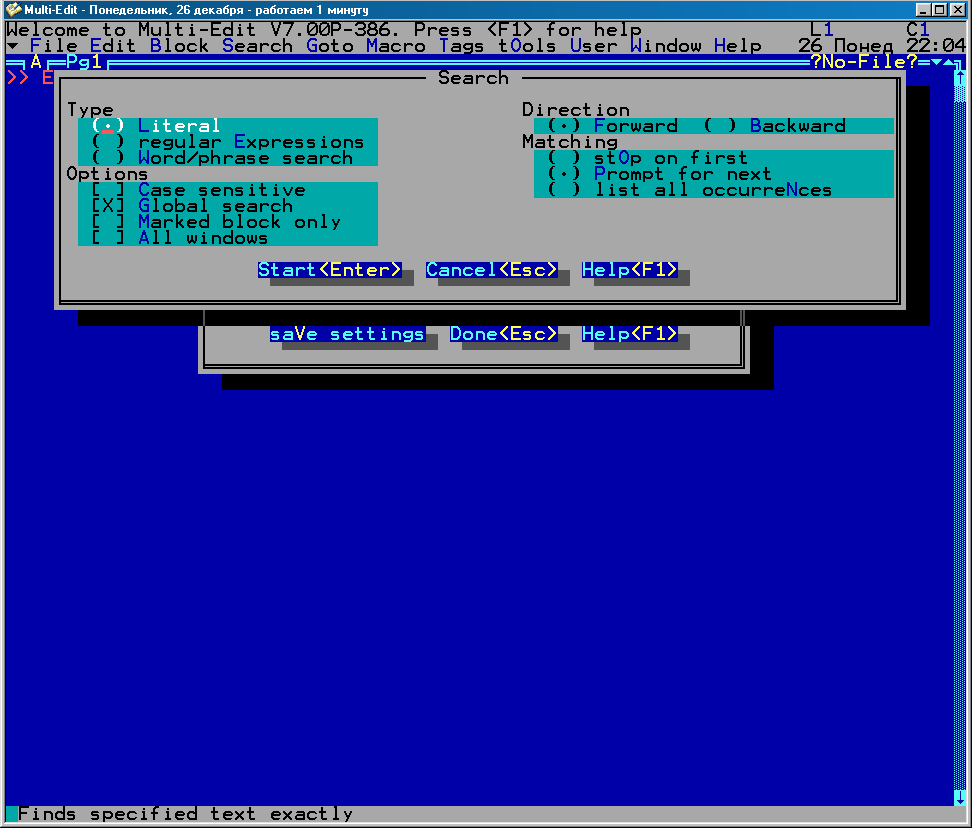Enable Marked block only option
Viewport: 972px width, 828px height.
216,222
